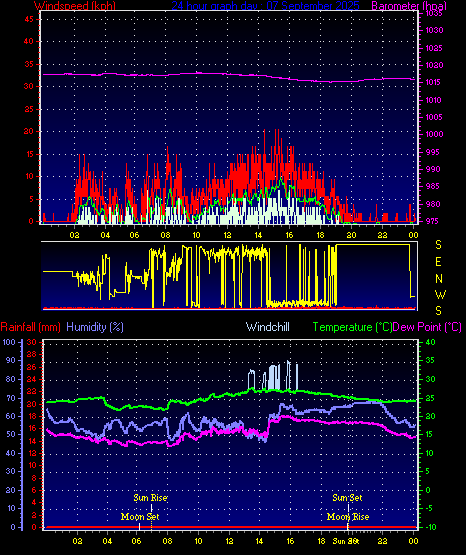Click the 25 value on the windspeed axis
Image resolution: width=466 pixels, height=555 pixels.
pos(29,109)
